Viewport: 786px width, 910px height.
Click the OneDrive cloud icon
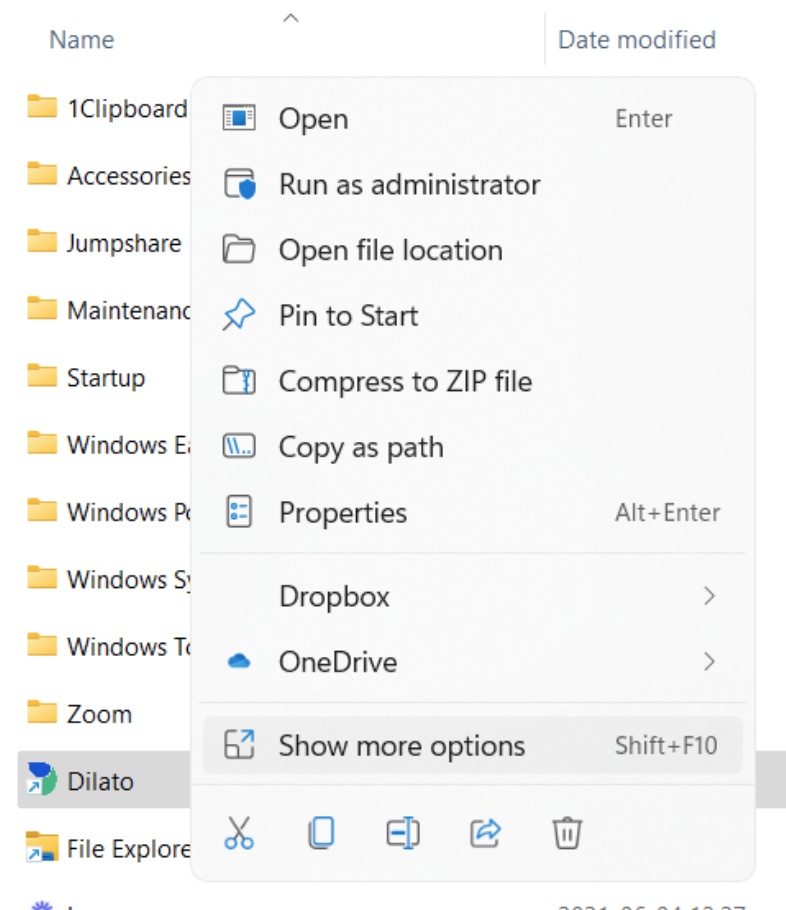pyautogui.click(x=237, y=661)
